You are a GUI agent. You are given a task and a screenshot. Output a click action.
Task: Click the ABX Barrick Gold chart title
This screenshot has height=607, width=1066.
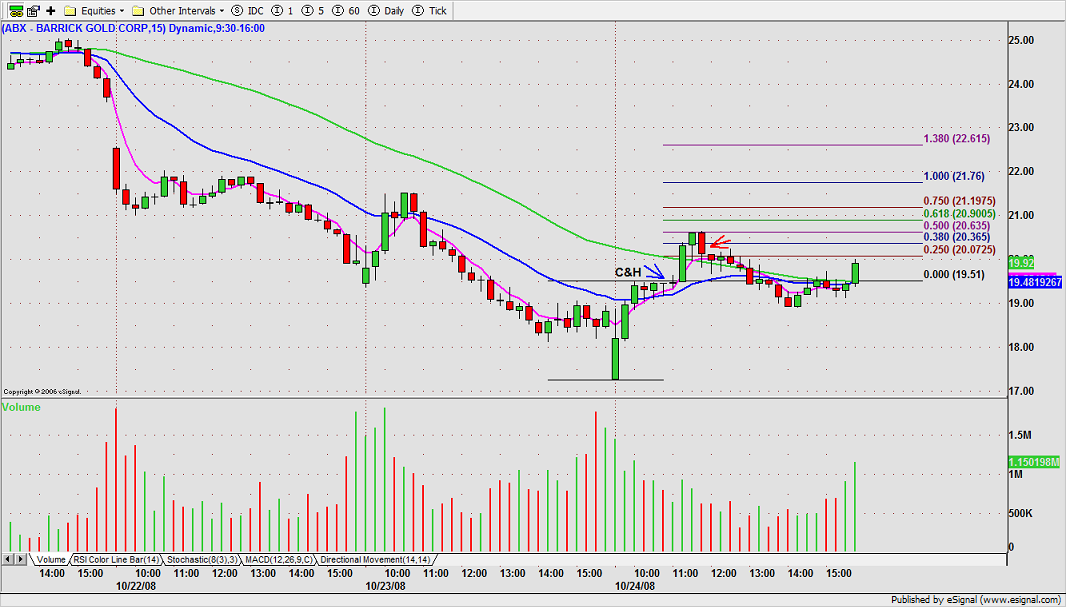pos(134,28)
